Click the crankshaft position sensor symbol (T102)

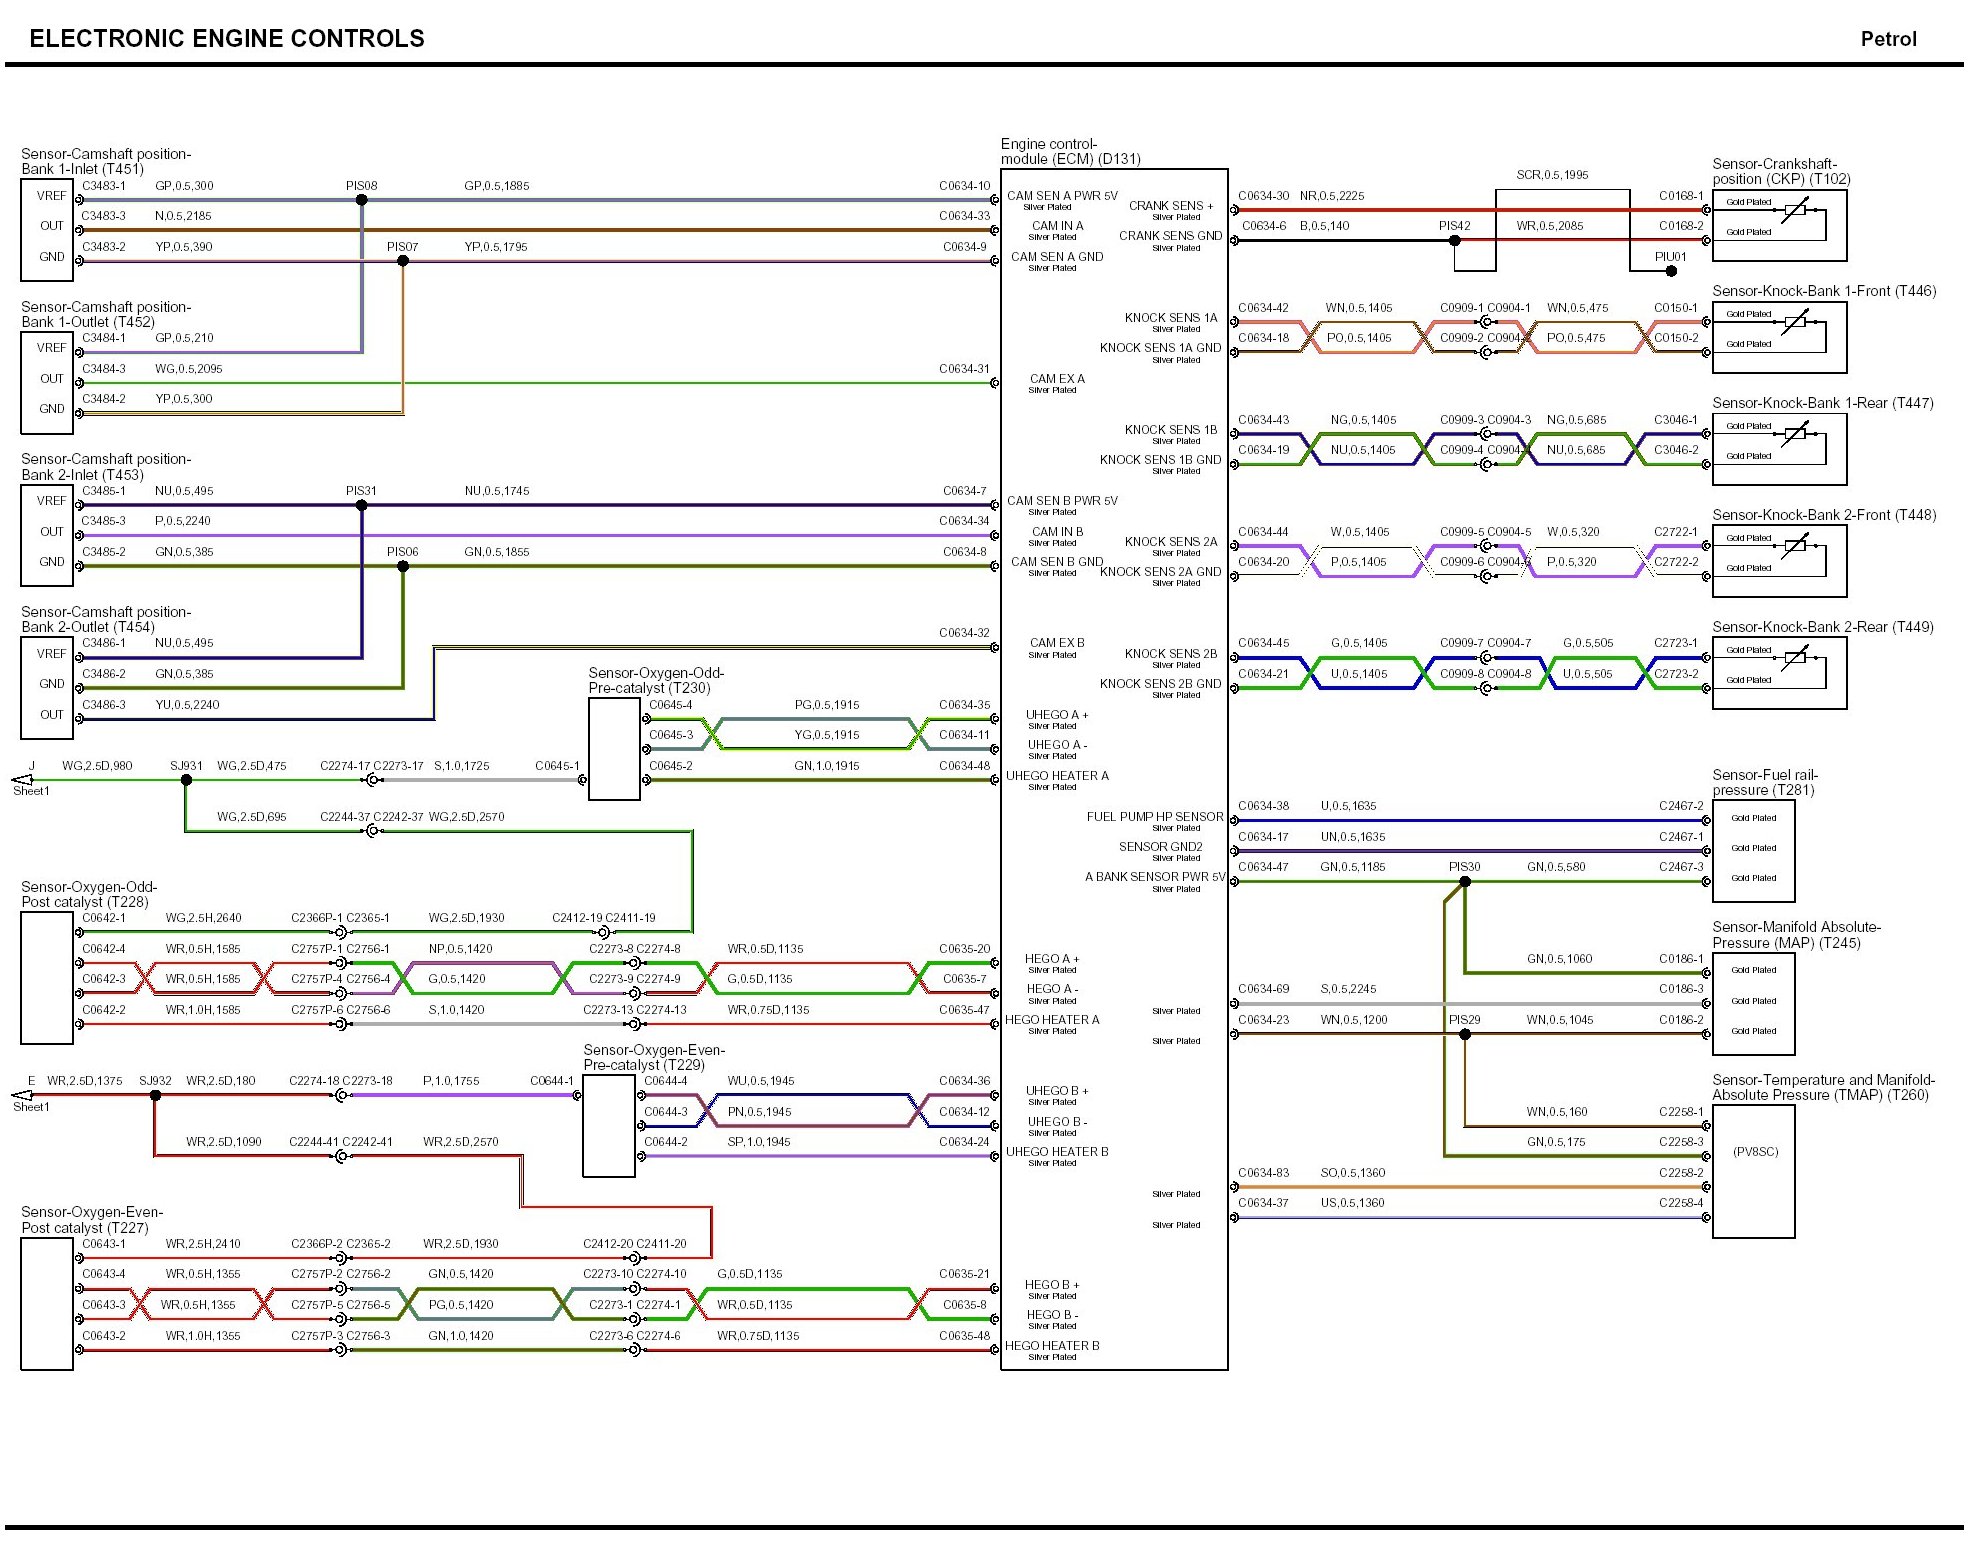click(1795, 210)
